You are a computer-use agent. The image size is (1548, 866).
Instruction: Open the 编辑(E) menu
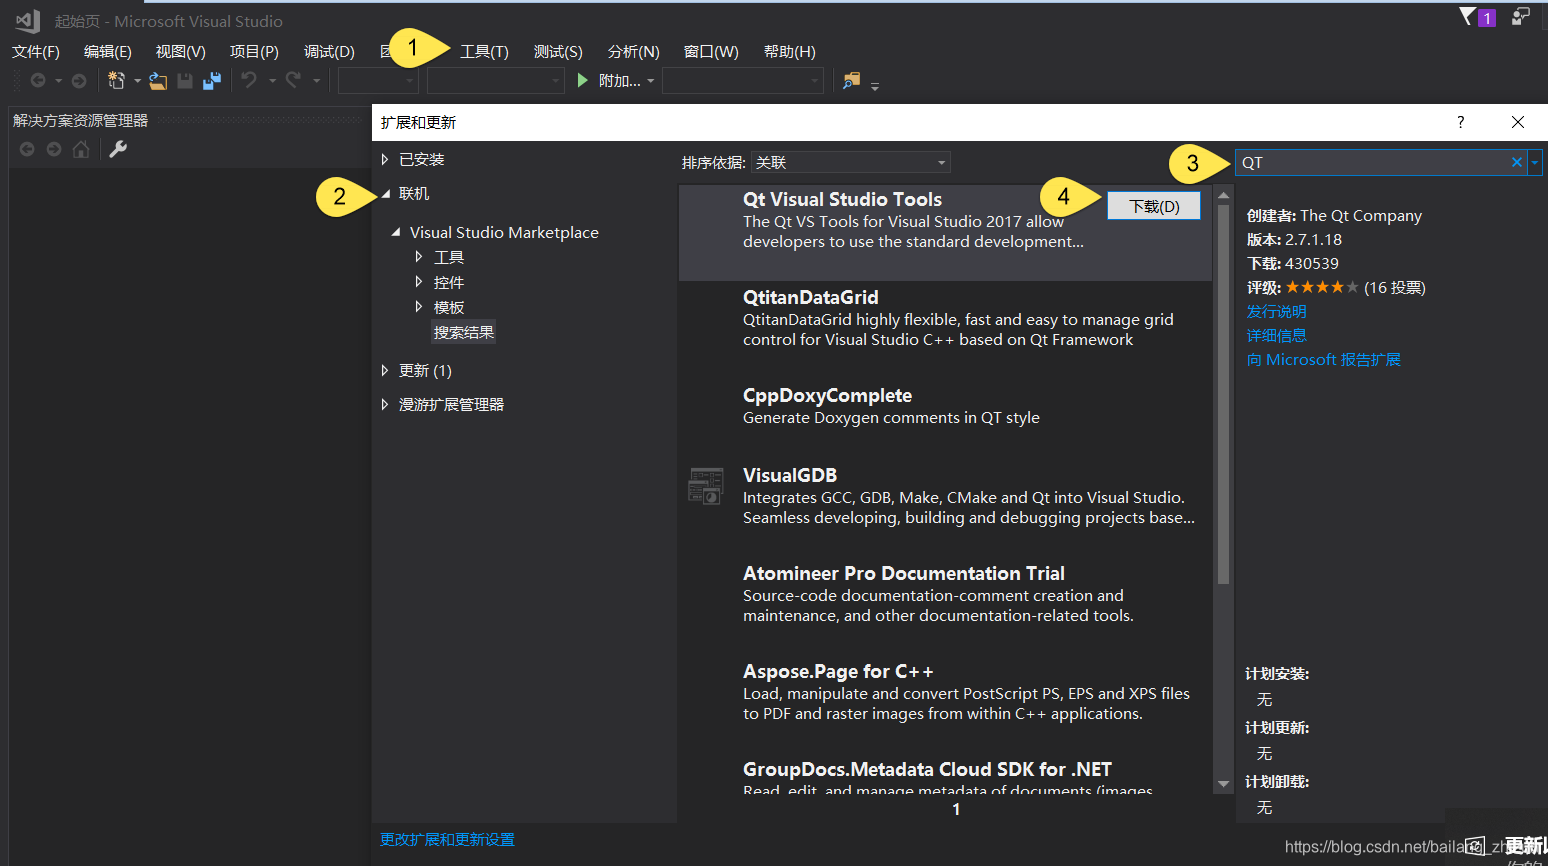click(x=108, y=52)
